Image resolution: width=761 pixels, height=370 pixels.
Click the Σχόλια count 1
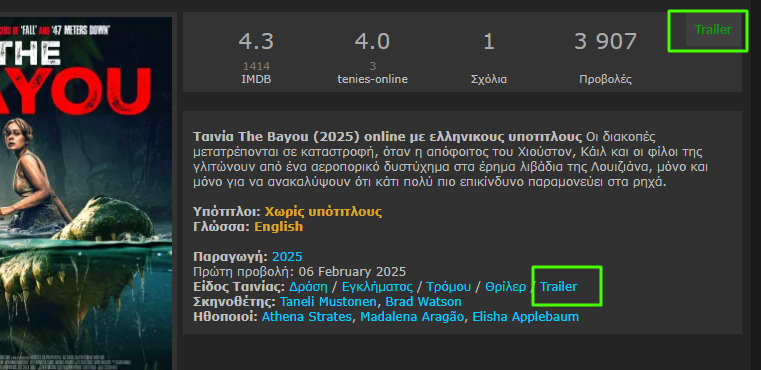point(489,42)
